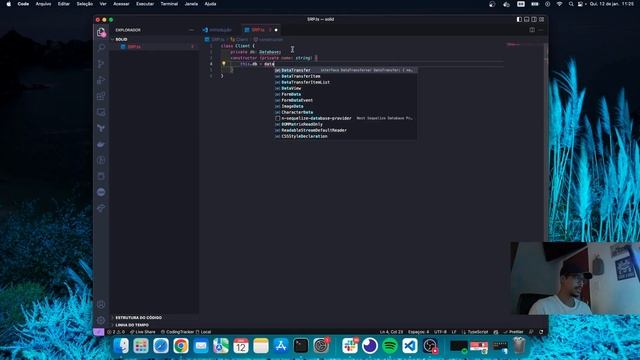Click UTF-8 encoding in status bar
The image size is (640, 360).
point(440,332)
